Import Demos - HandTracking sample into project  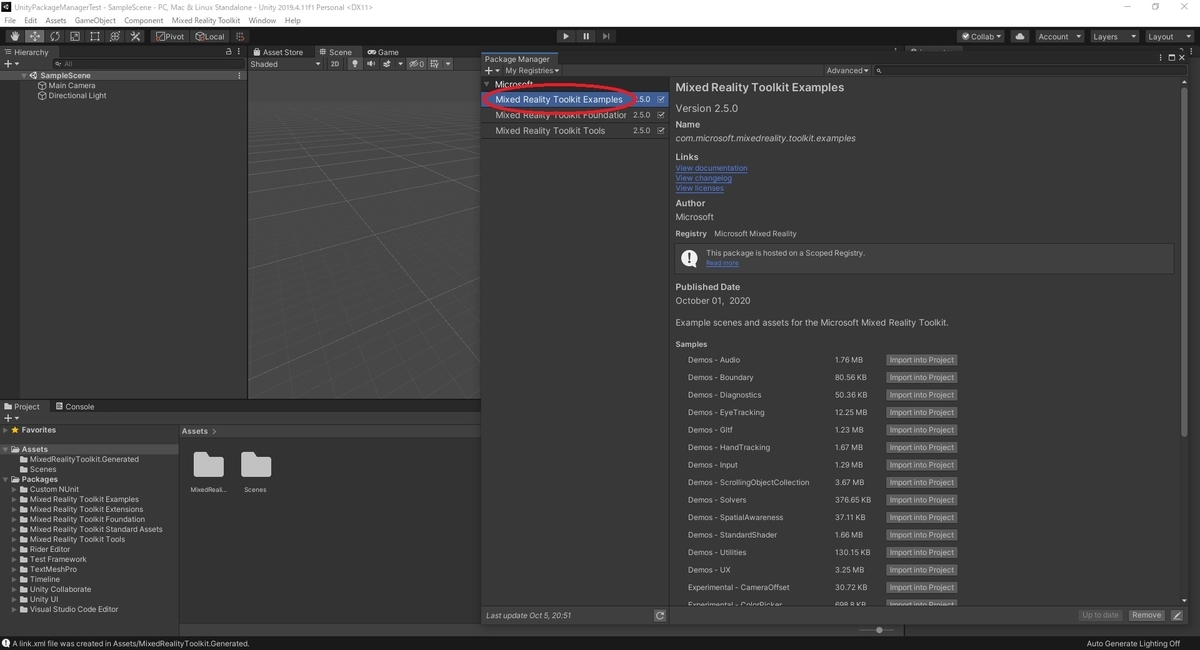[x=921, y=447]
